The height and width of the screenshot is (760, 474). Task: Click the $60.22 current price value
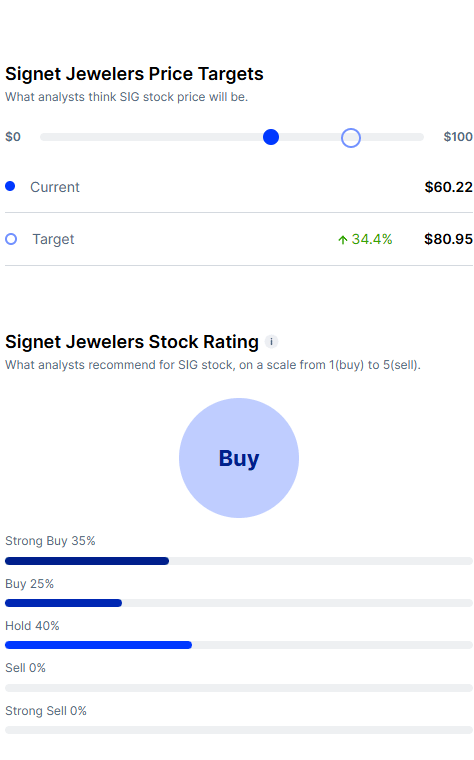448,187
